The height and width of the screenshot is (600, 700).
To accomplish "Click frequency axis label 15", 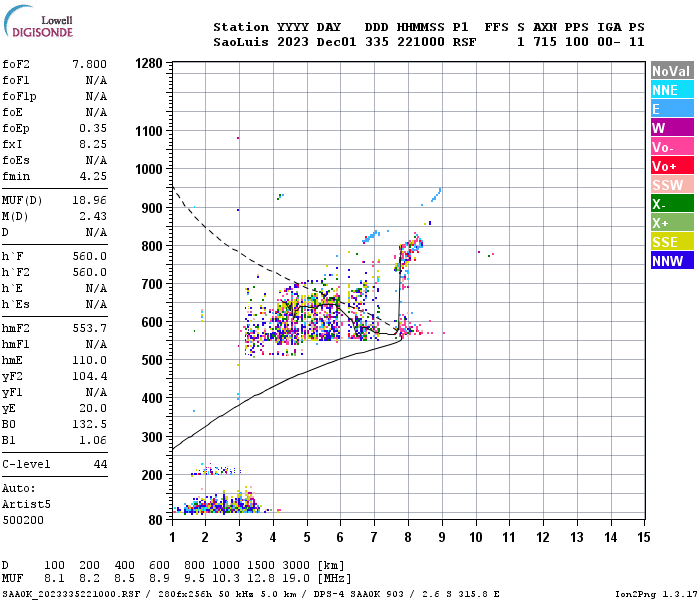I will point(644,537).
